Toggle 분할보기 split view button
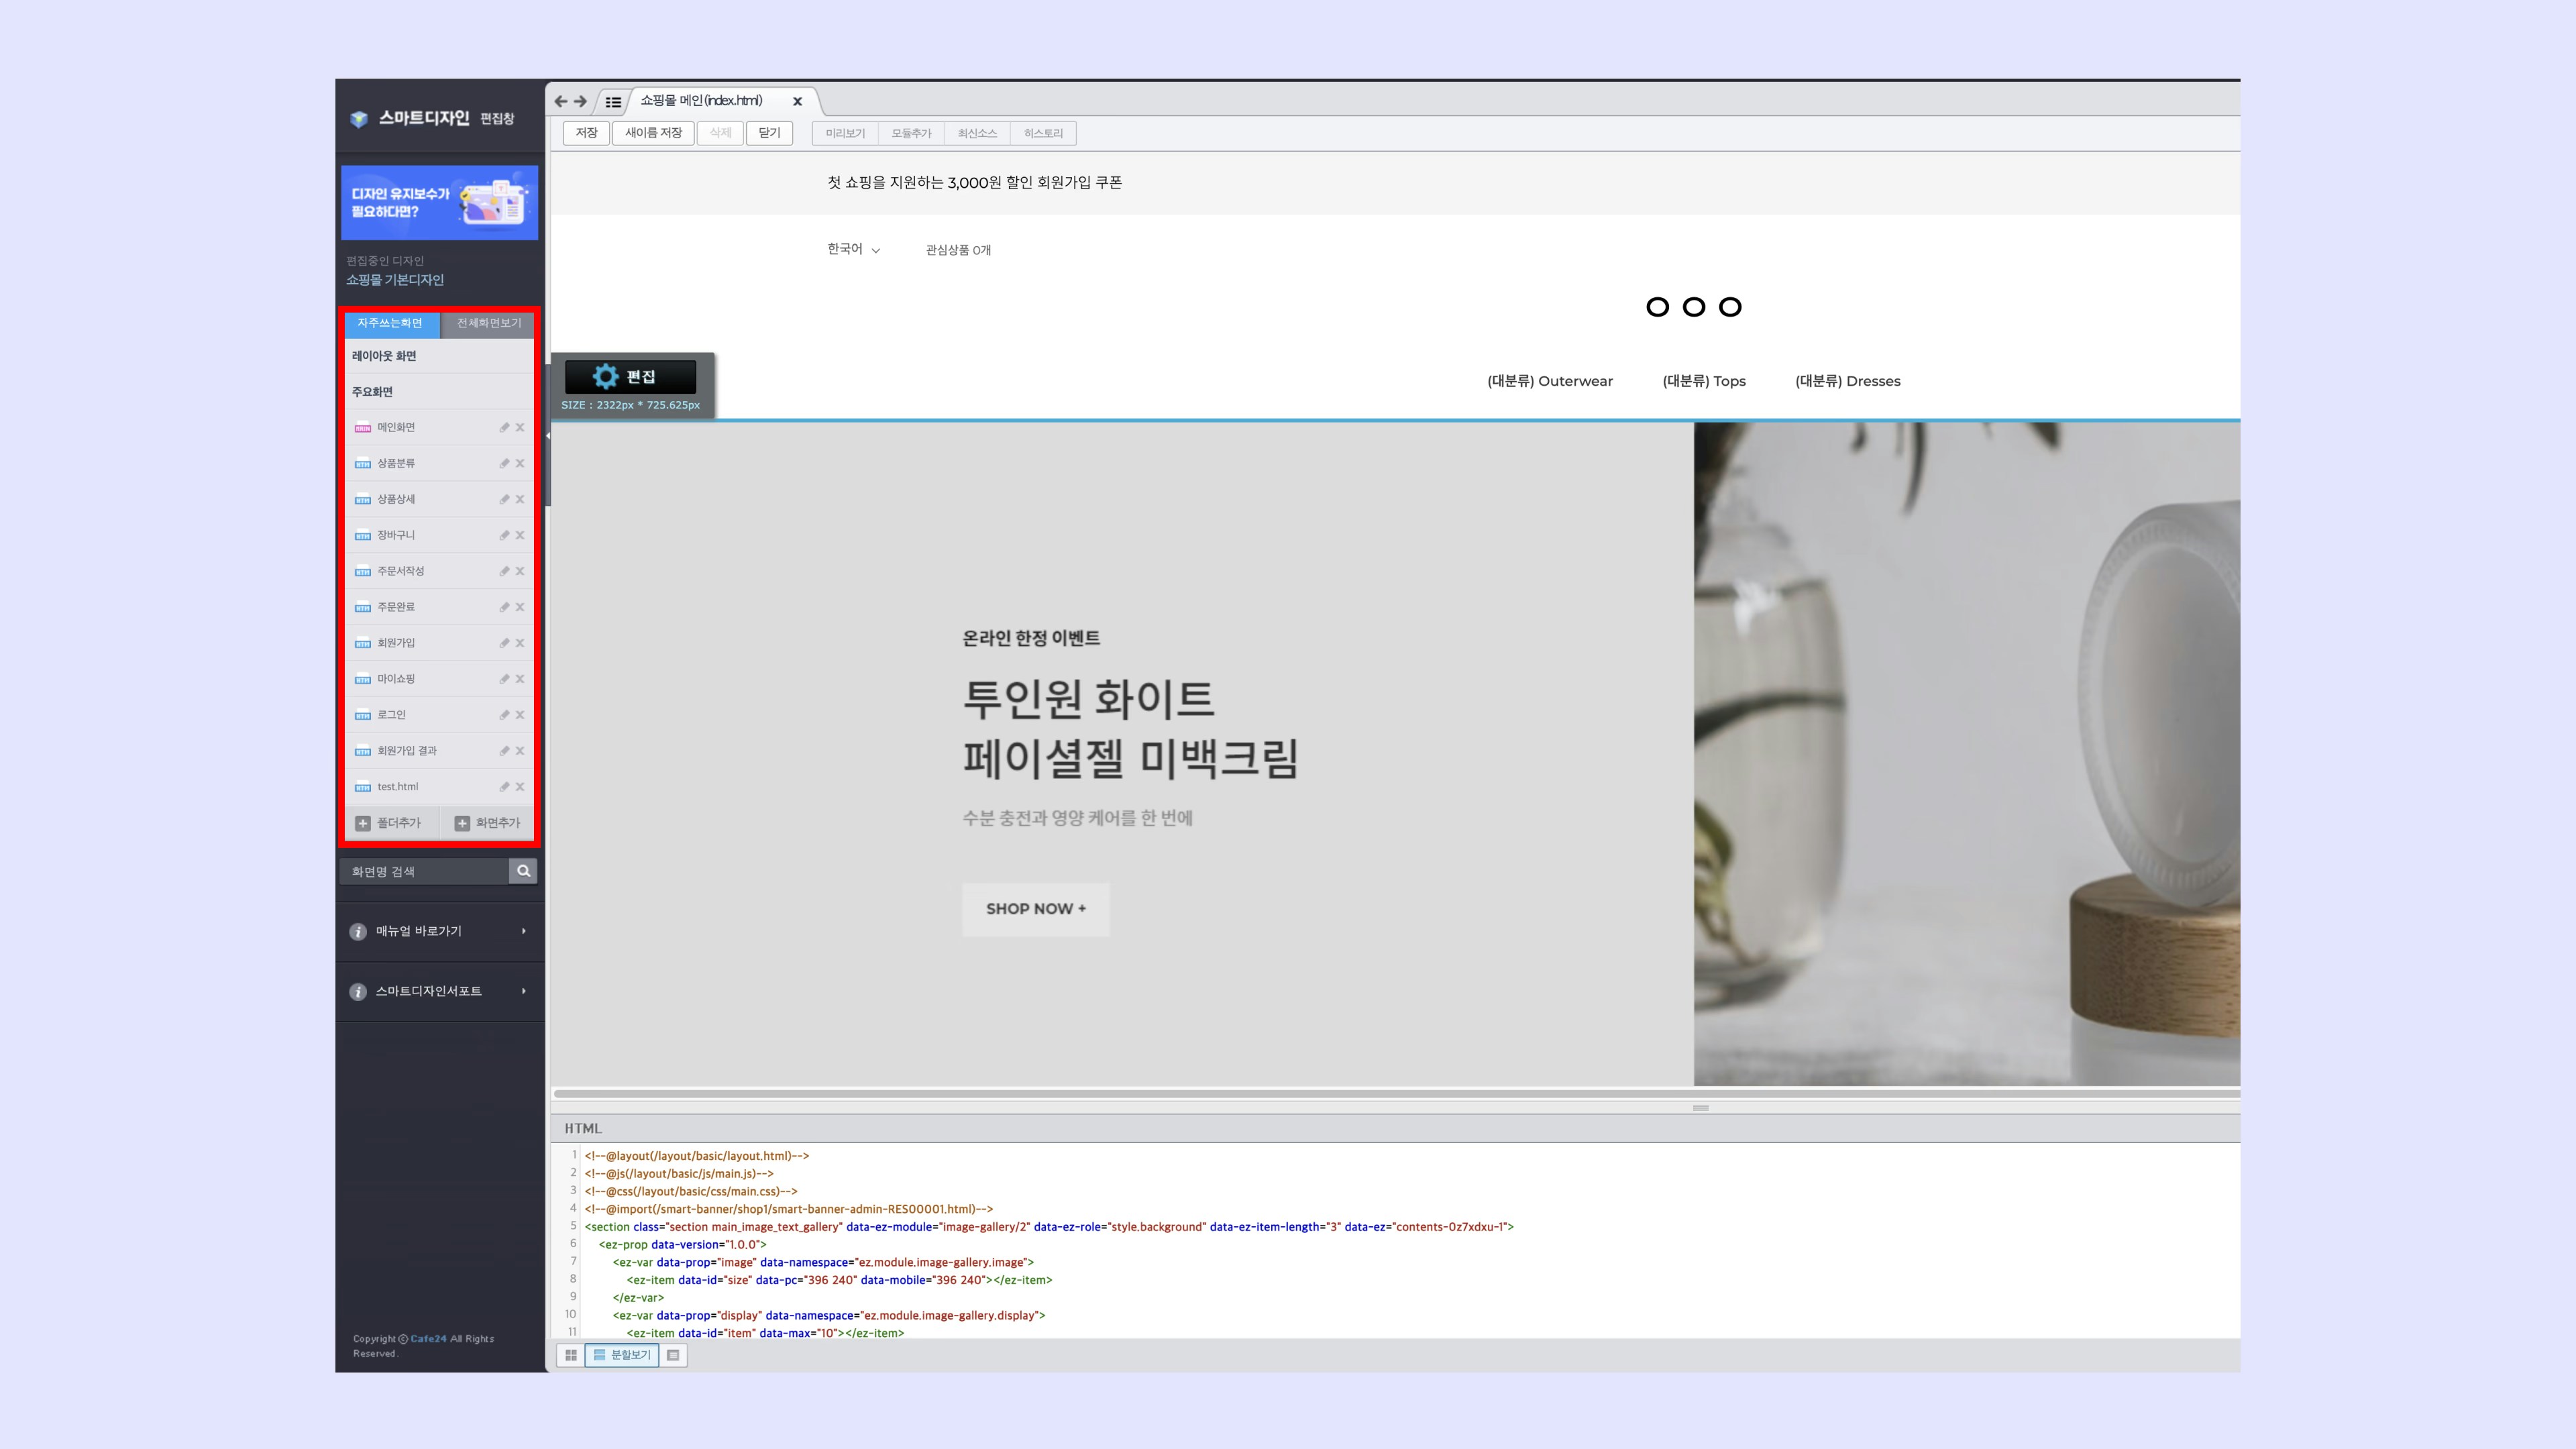This screenshot has width=2576, height=1449. pyautogui.click(x=622, y=1355)
